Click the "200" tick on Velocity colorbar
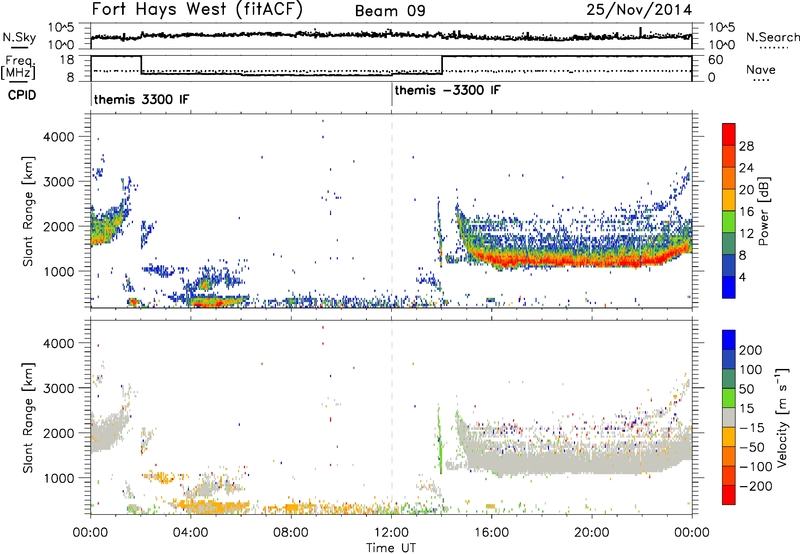The image size is (800, 554). 751,350
